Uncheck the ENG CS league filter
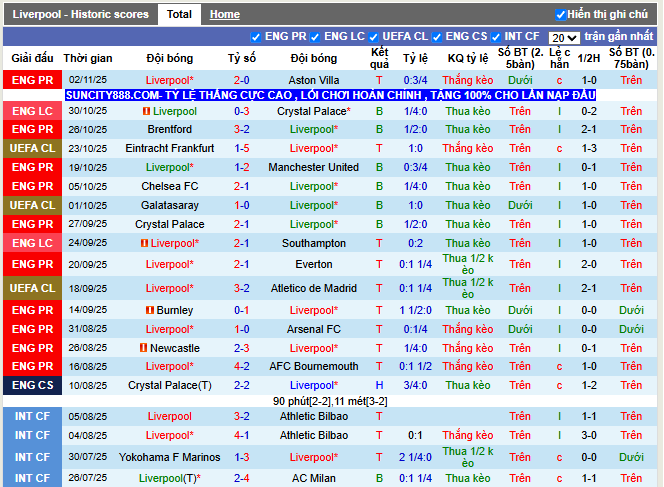Image resolution: width=664 pixels, height=487 pixels. coord(437,37)
